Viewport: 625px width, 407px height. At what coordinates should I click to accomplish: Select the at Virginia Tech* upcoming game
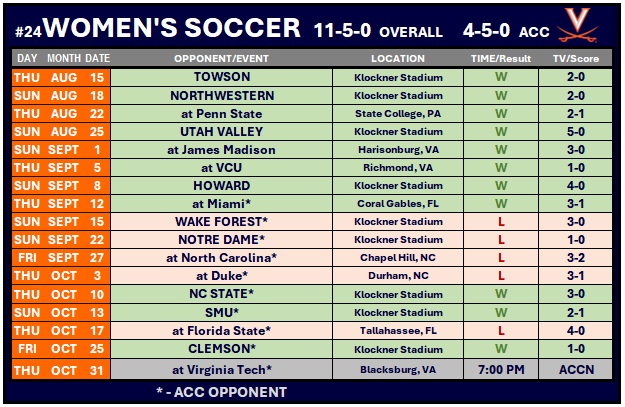click(220, 369)
